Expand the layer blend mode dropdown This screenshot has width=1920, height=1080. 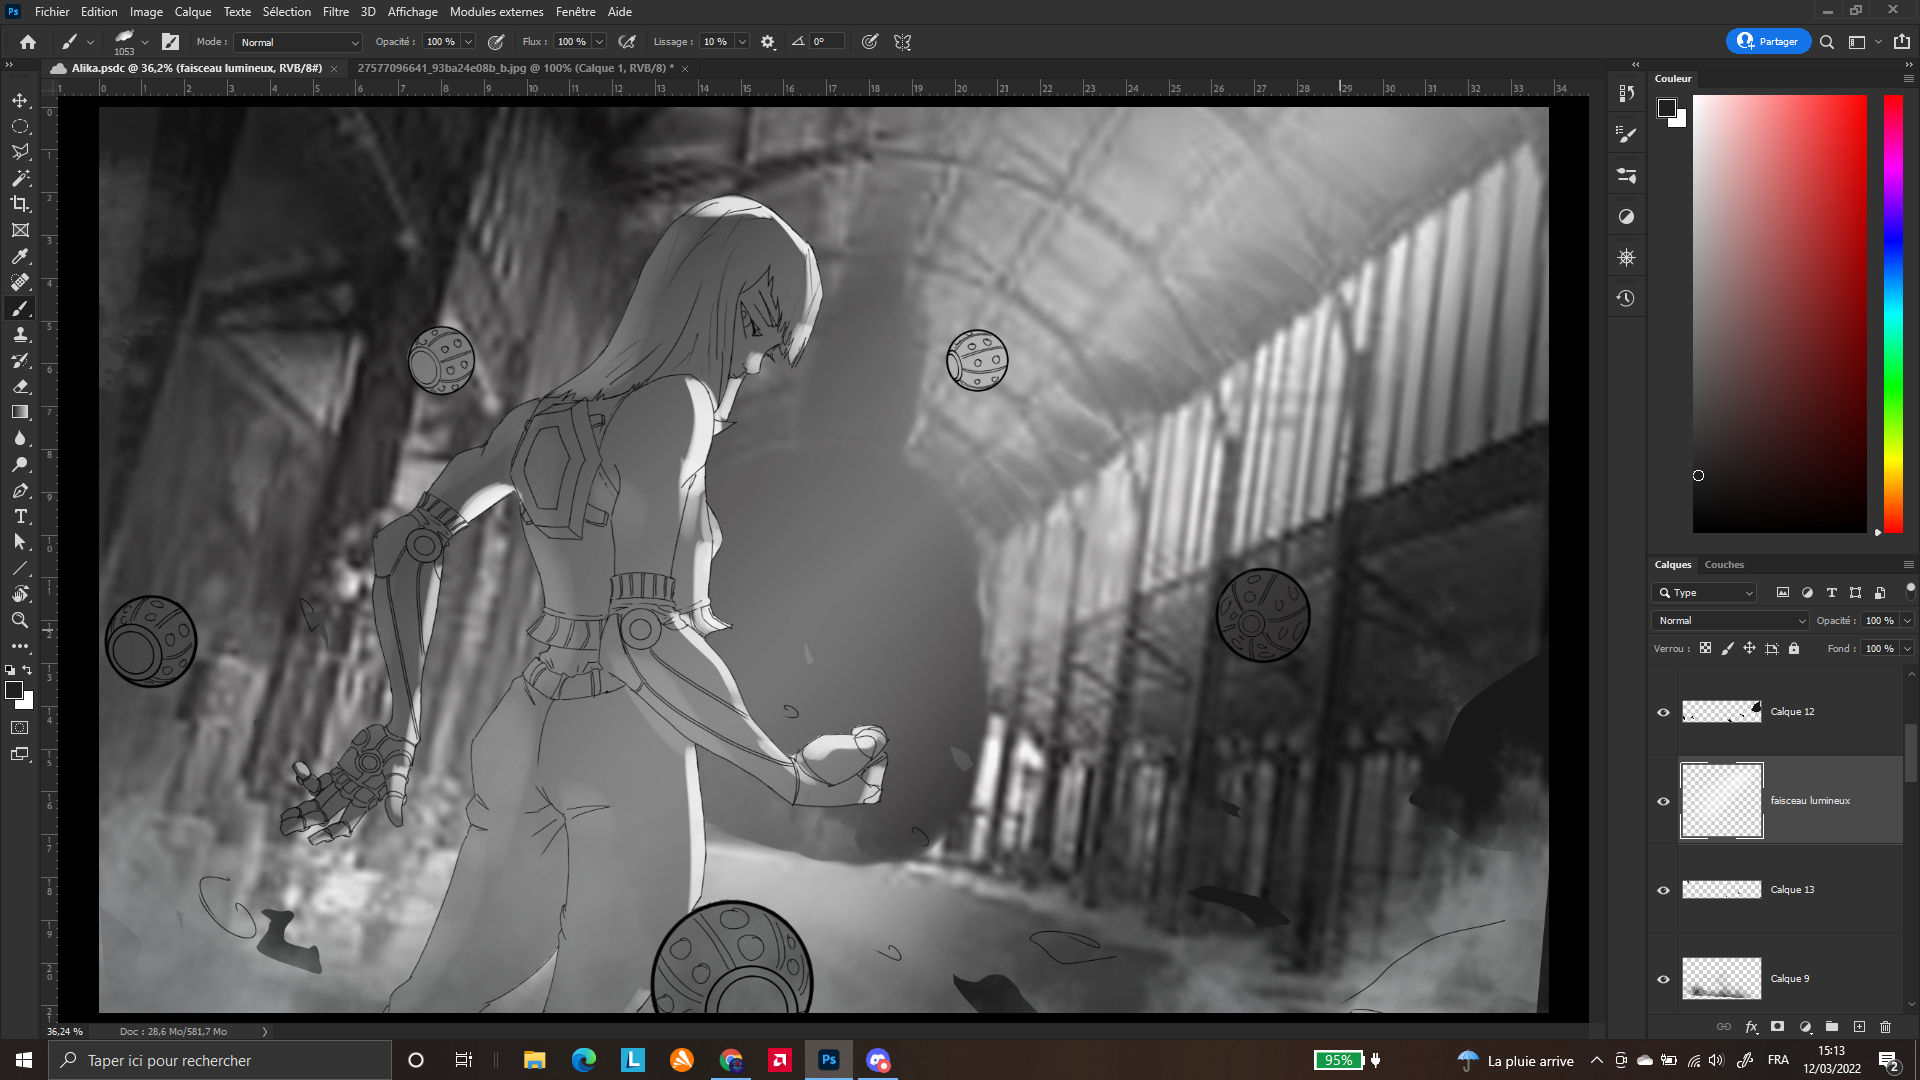coord(1730,621)
